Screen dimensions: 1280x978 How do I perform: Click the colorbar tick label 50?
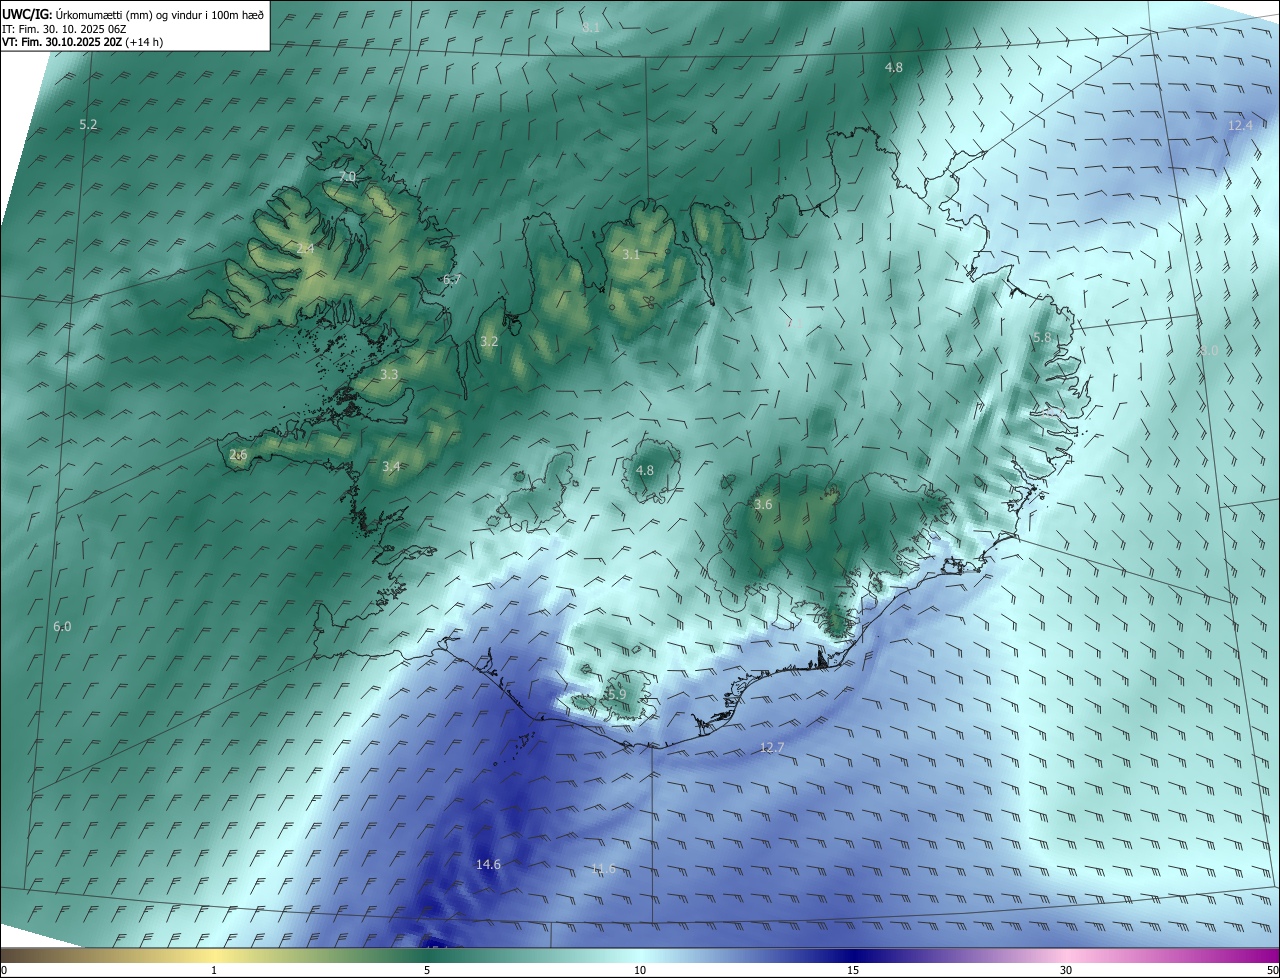pos(1272,971)
